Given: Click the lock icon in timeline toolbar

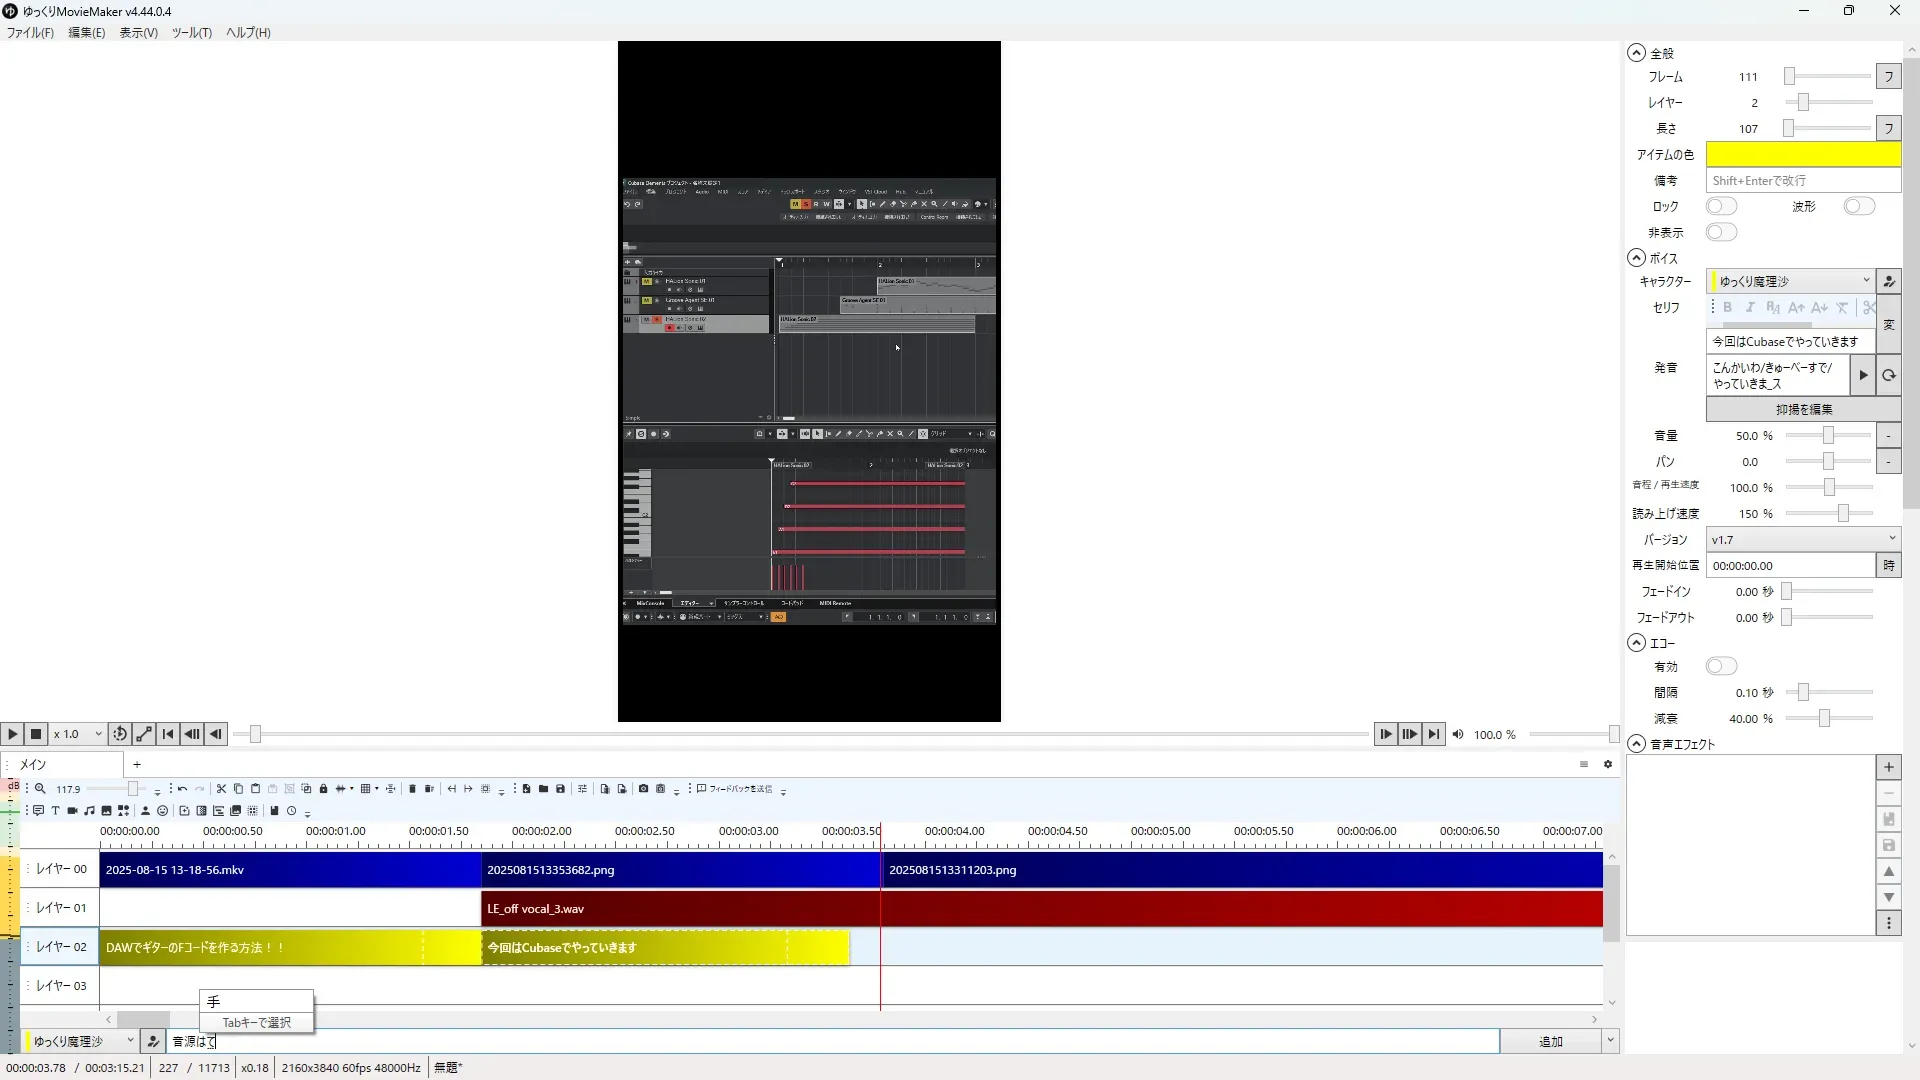Looking at the screenshot, I should click(323, 789).
